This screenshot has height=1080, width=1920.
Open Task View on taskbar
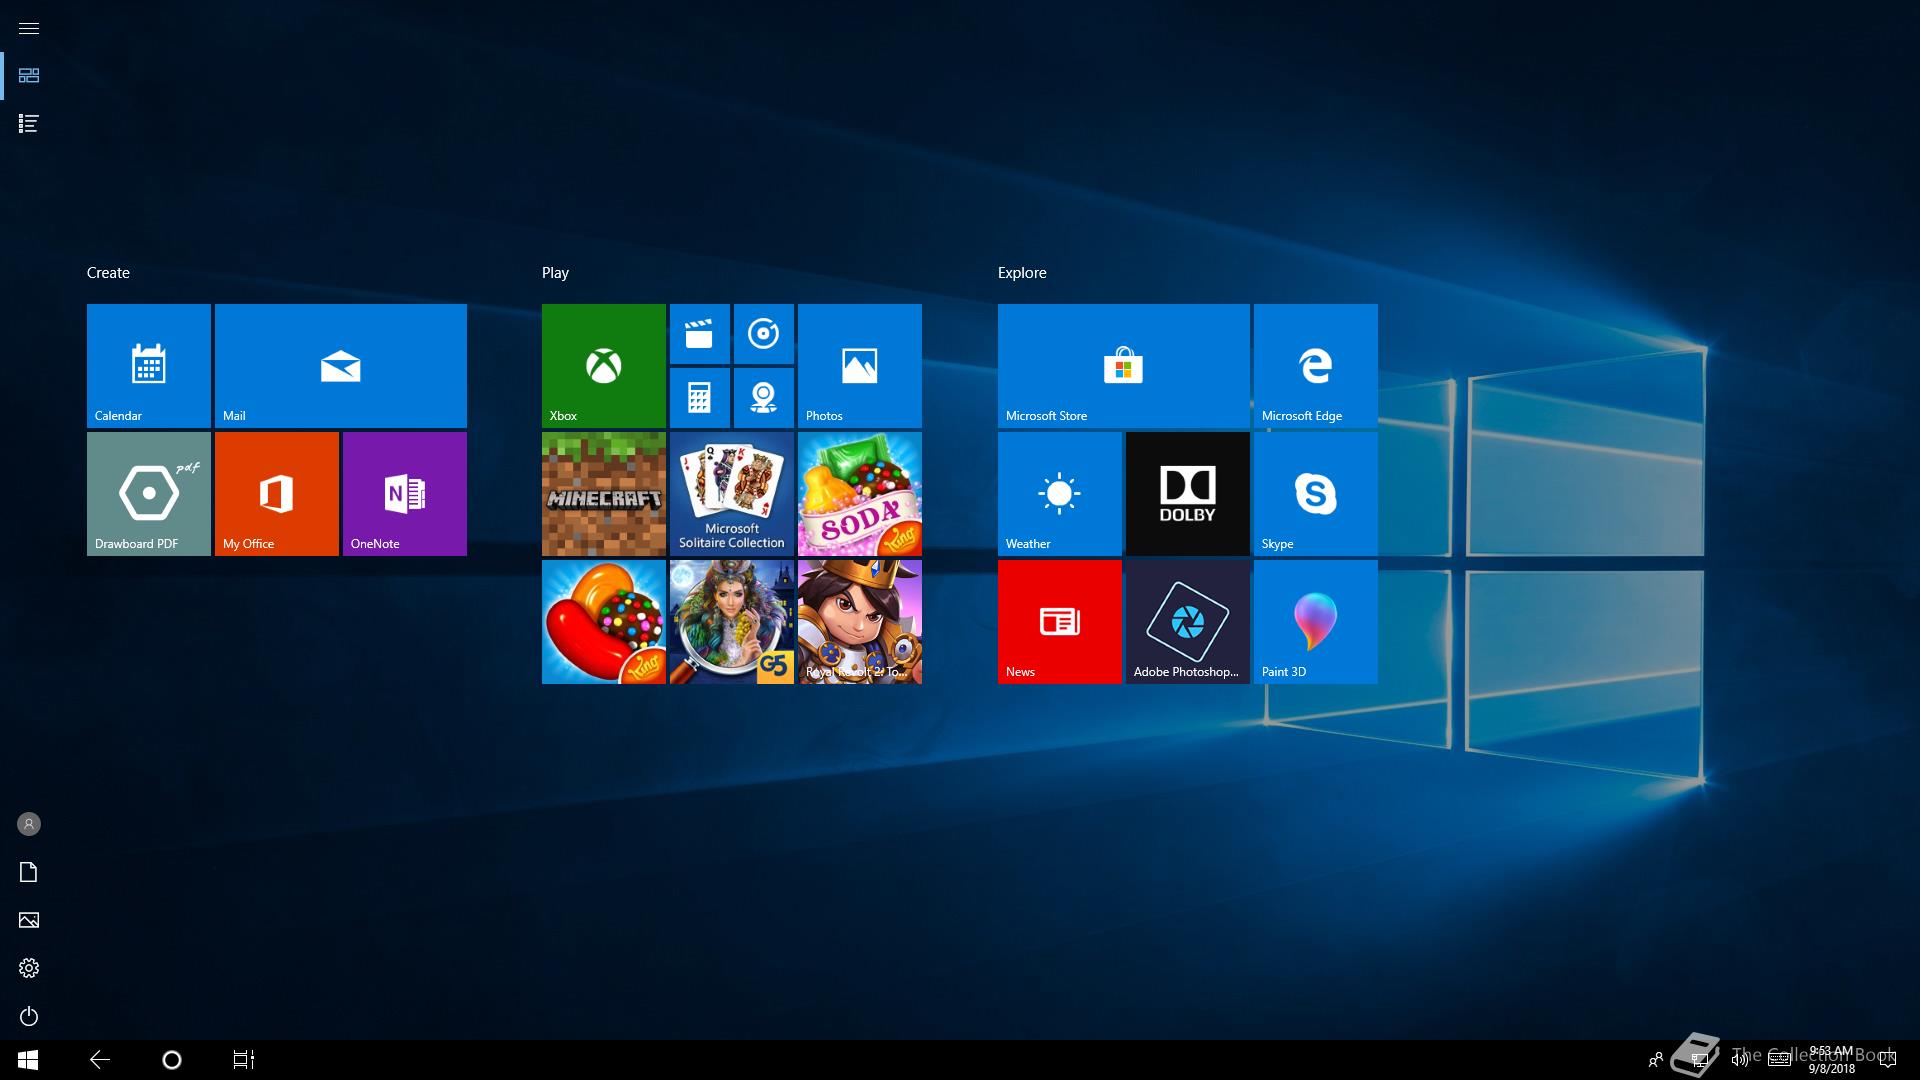(244, 1060)
